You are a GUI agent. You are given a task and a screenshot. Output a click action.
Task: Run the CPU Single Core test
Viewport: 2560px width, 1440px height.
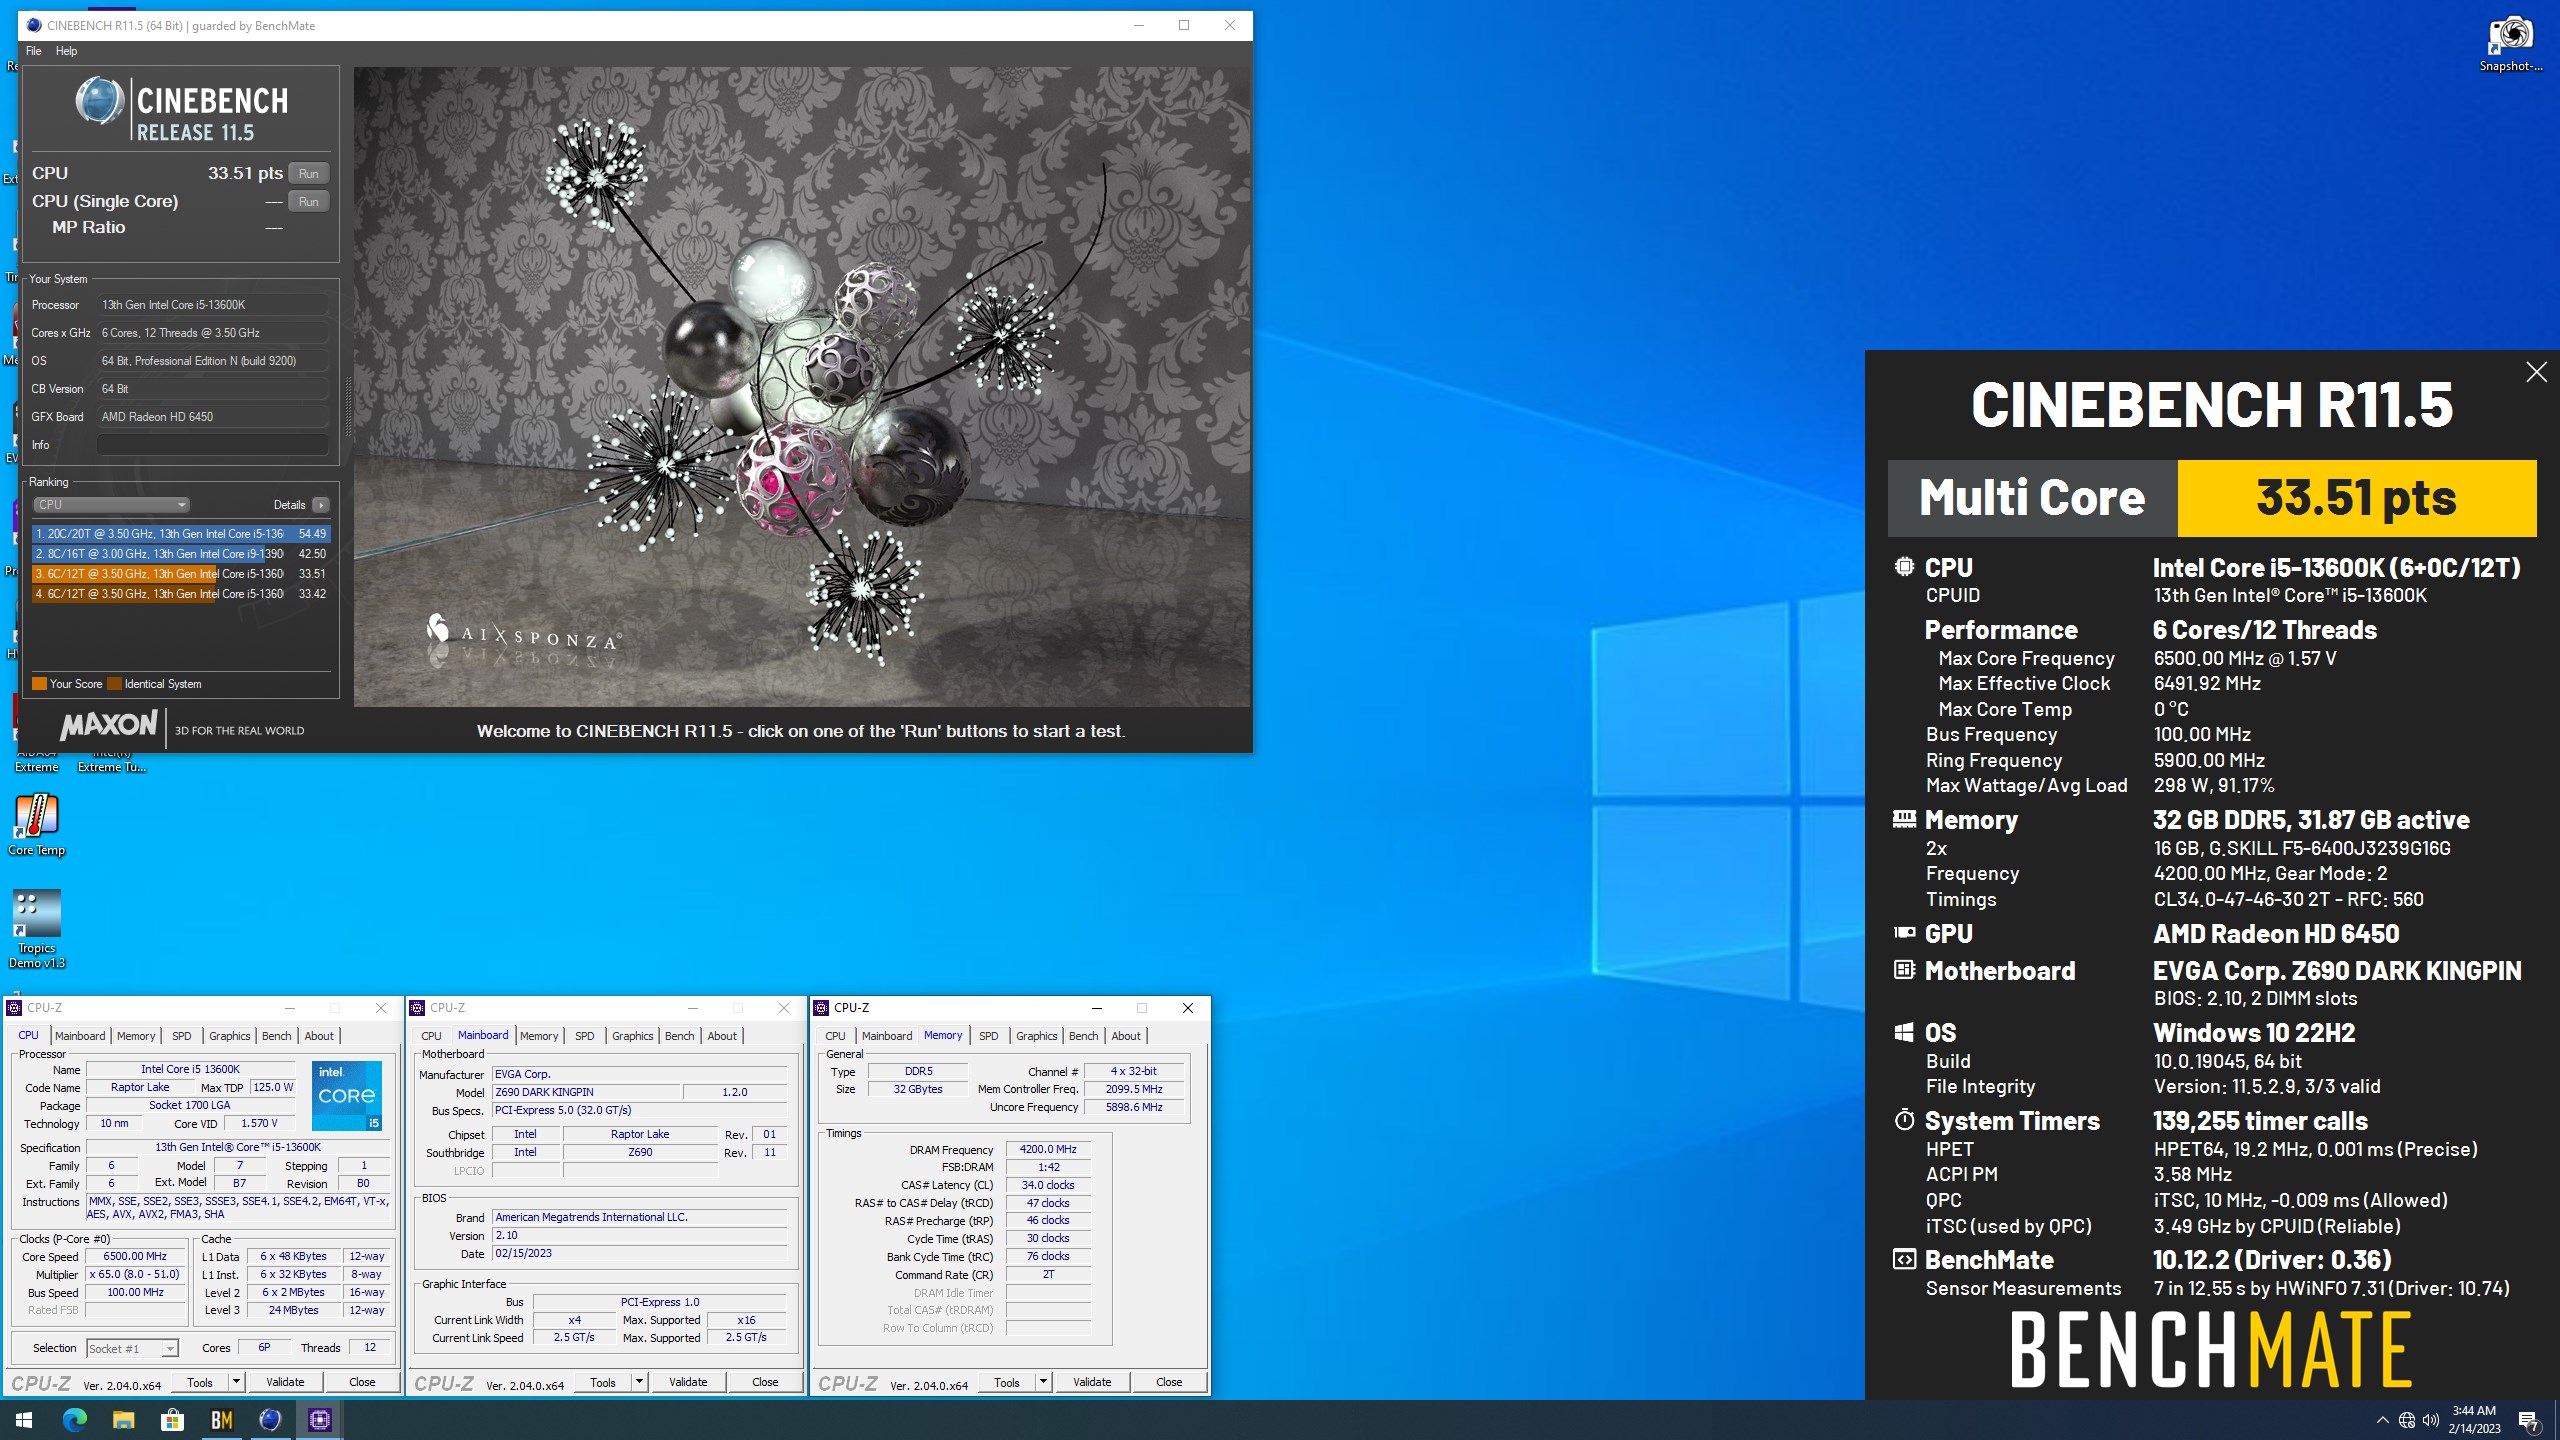(309, 201)
